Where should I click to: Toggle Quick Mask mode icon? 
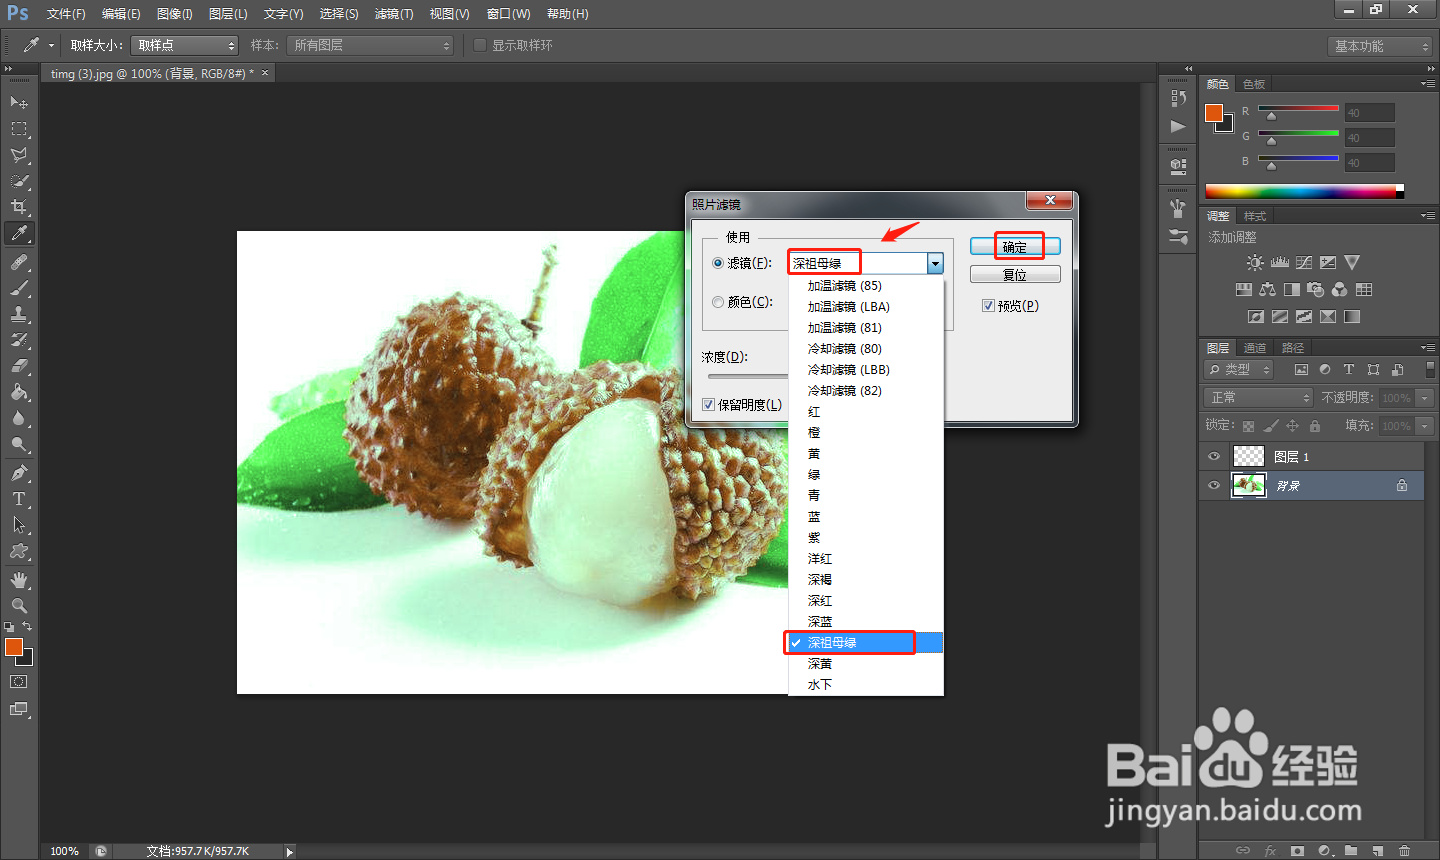click(x=19, y=682)
